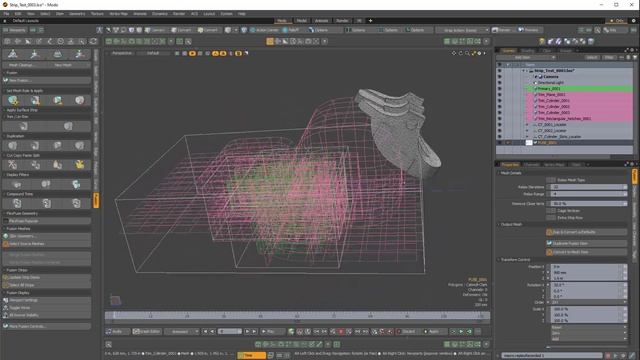Click the scissors icon in Cut Copy Paste Split row
Screen dimensions: 640x360
pyautogui.click(x=13, y=164)
